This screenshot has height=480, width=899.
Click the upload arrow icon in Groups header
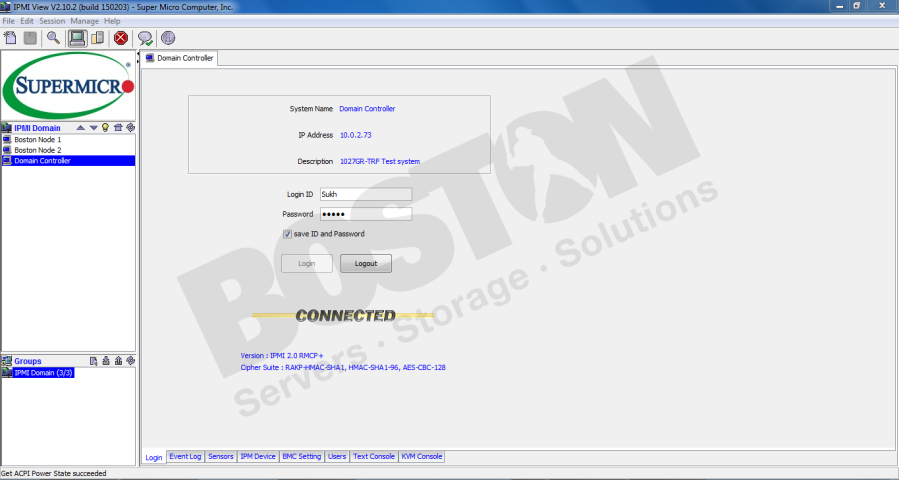tap(118, 361)
